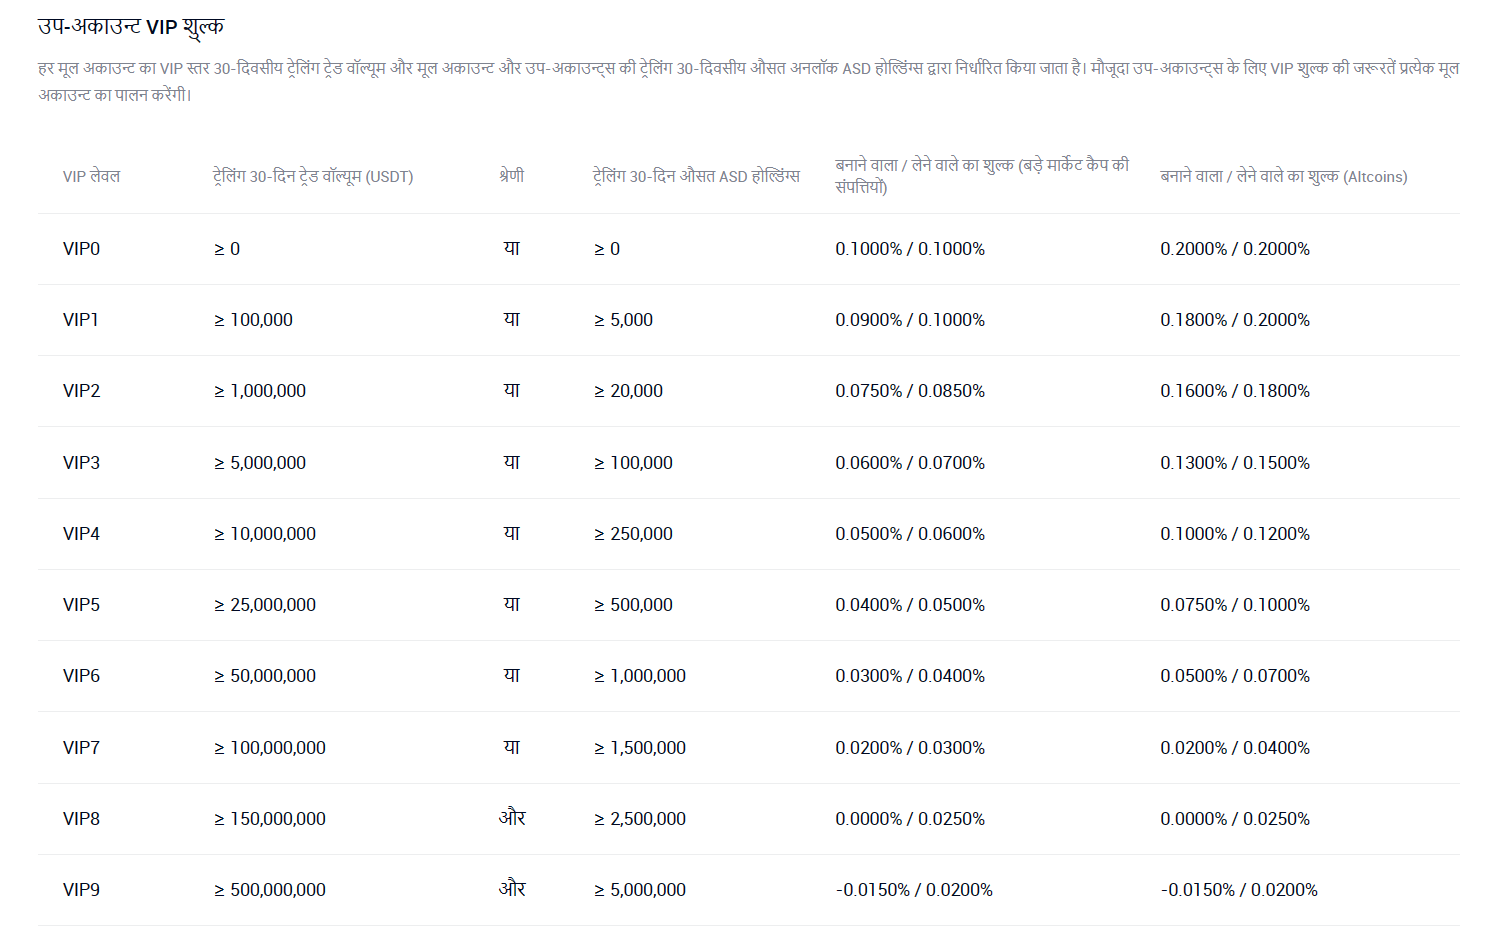Click the 'या' category in the VIP4 row
The height and width of the screenshot is (928, 1497).
coord(512,533)
